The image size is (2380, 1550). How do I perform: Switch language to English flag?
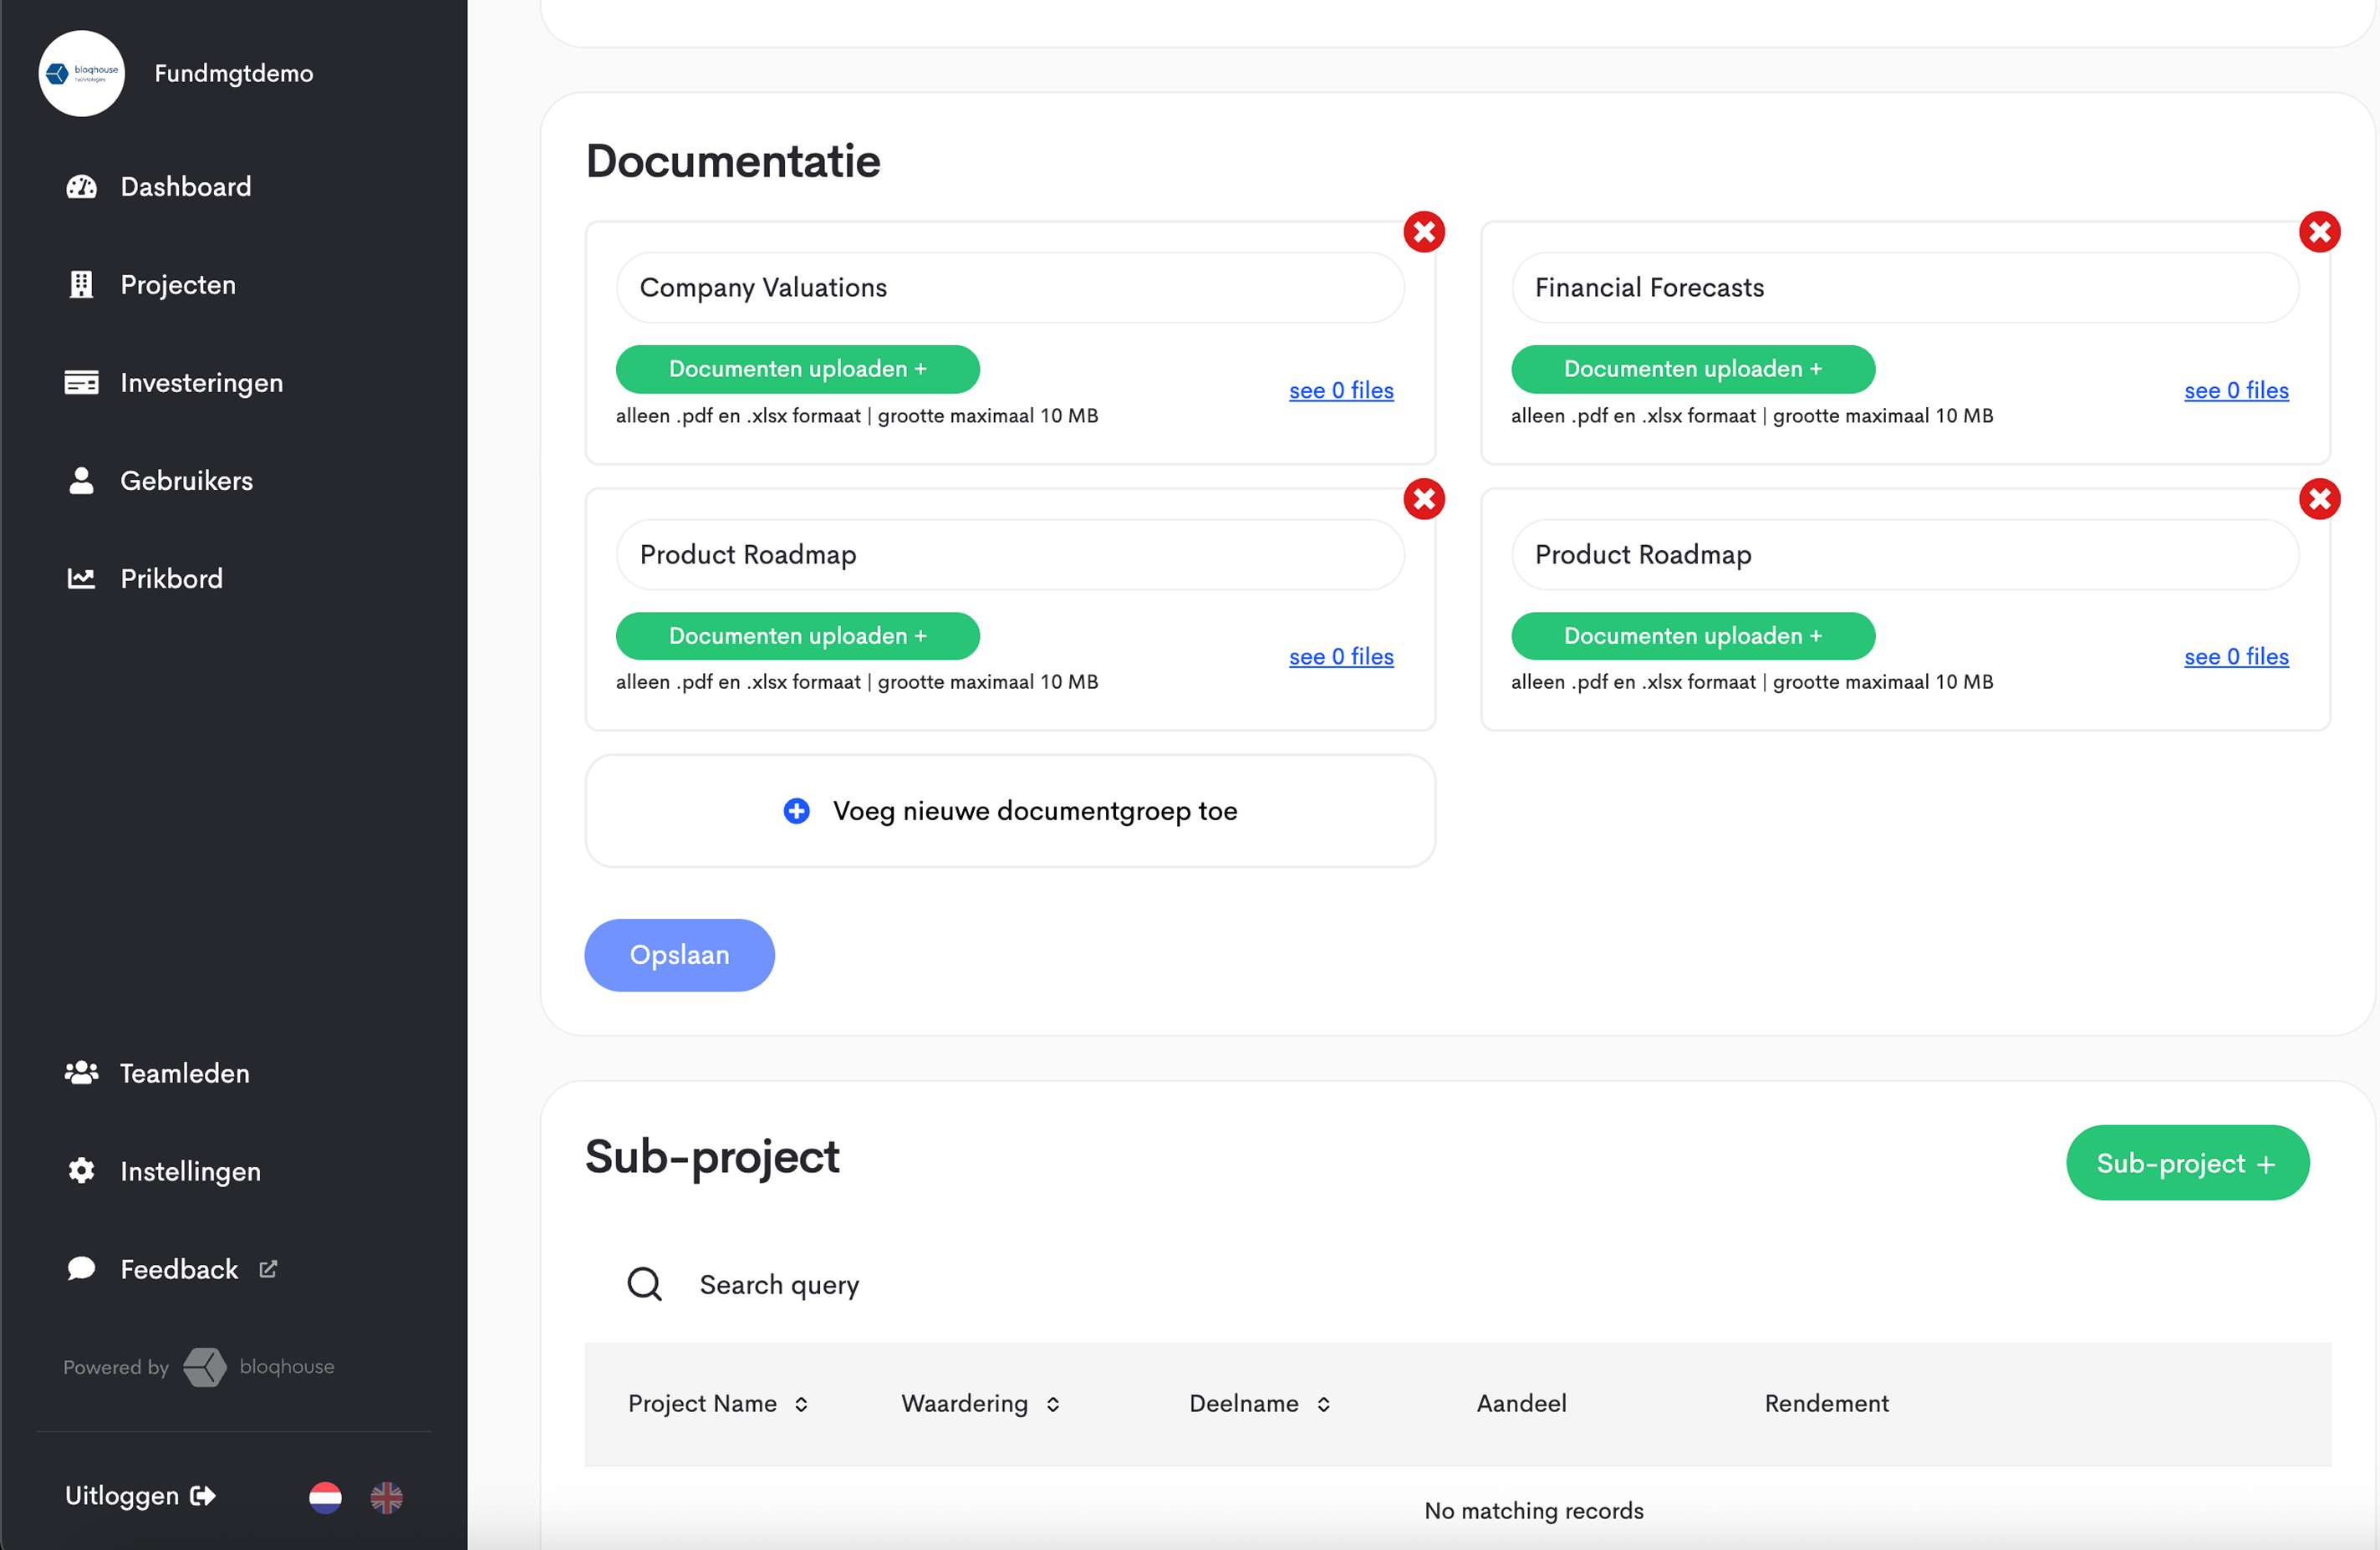[x=386, y=1497]
